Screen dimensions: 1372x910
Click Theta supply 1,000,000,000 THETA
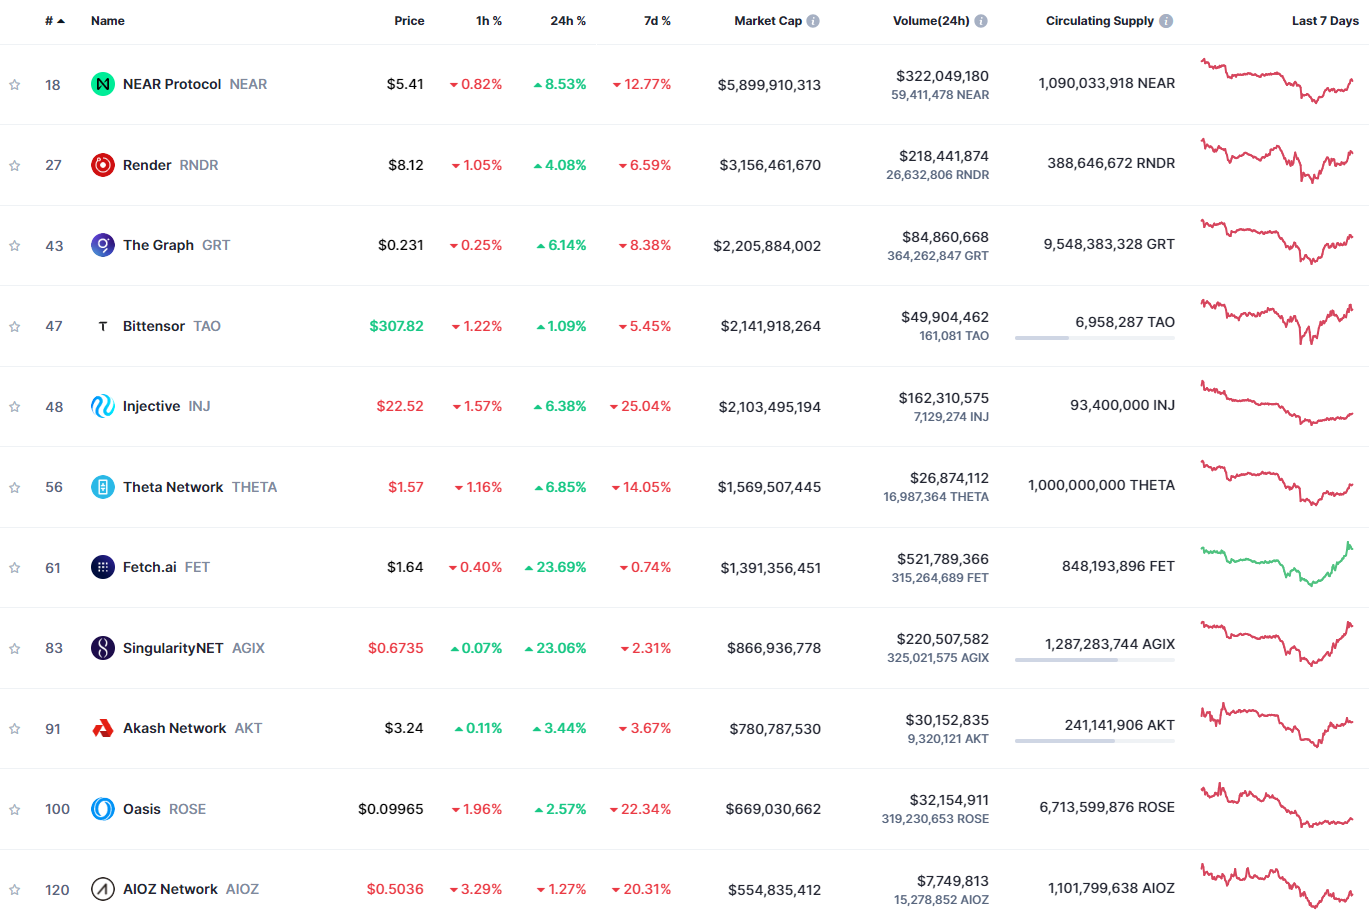[1101, 485]
